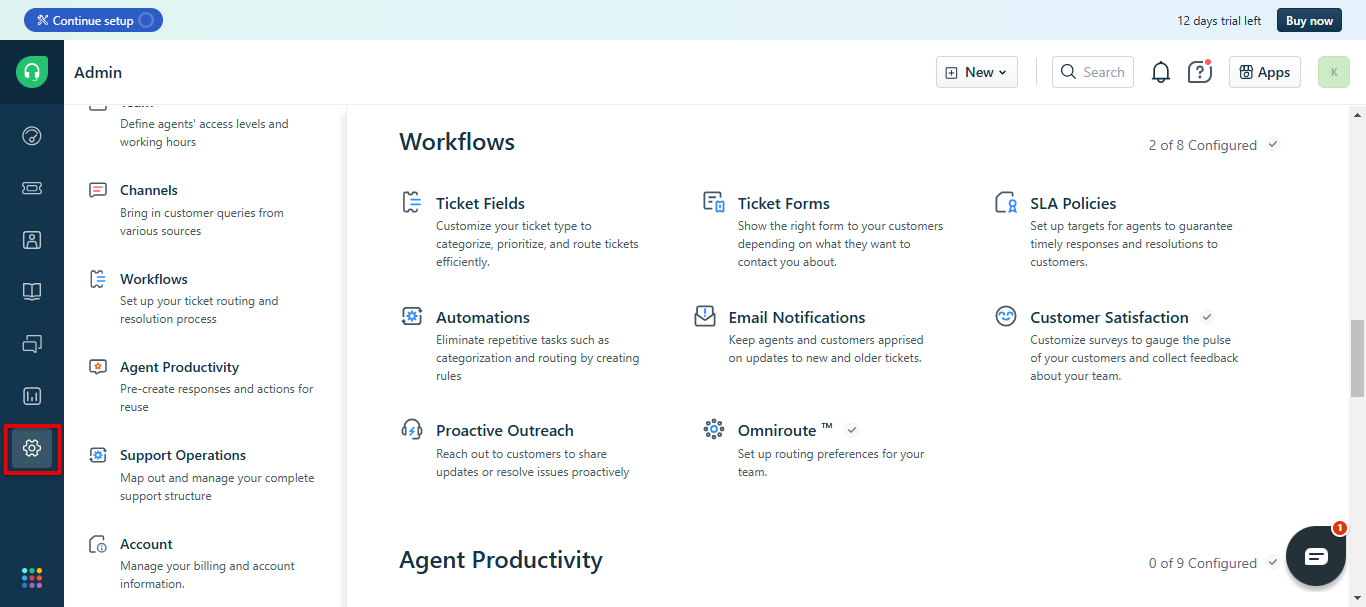Click the Omniroute icon
This screenshot has height=607, width=1366.
click(713, 430)
